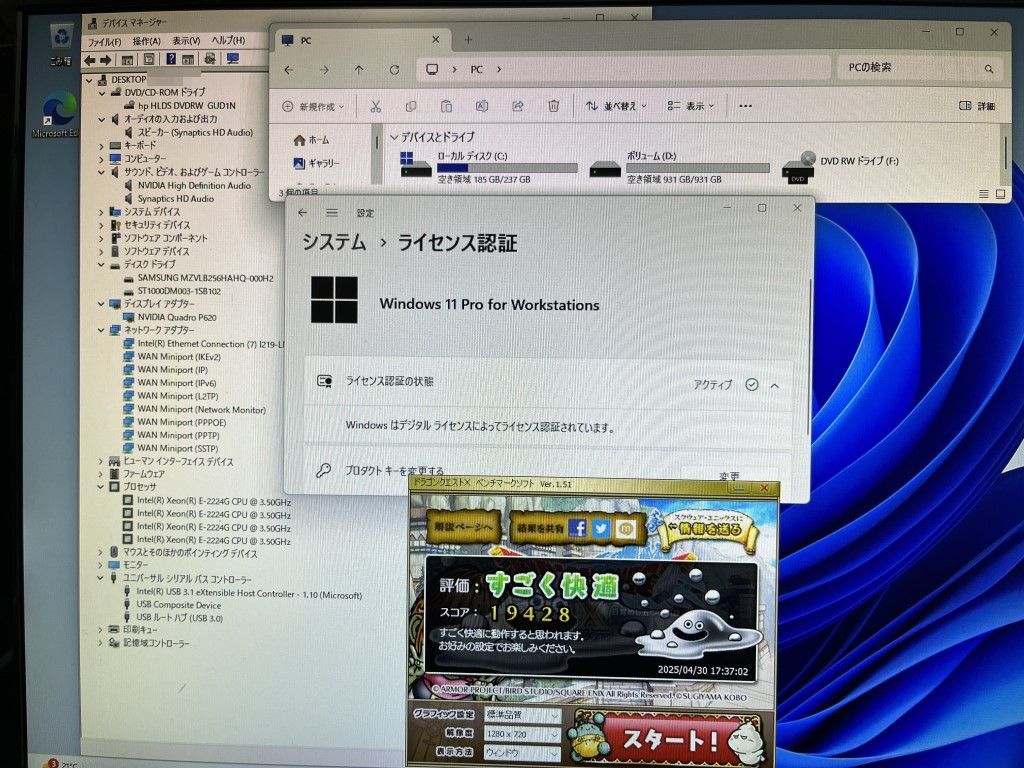Image resolution: width=1024 pixels, height=768 pixels.
Task: Expand the コンピューター node
Action: (x=102, y=159)
